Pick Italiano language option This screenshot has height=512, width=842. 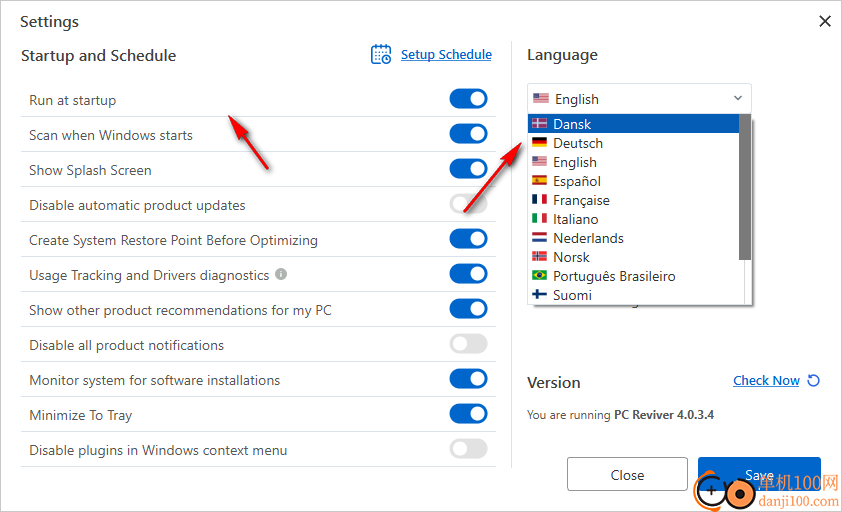[634, 219]
